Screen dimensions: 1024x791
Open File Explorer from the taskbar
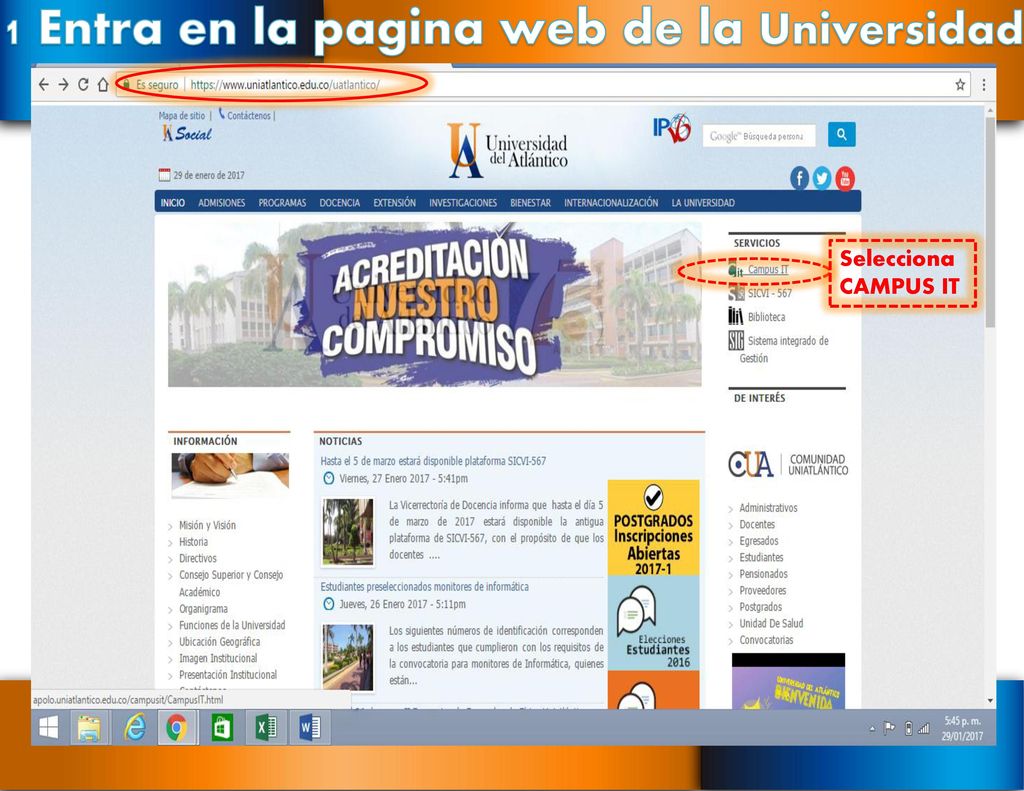coord(89,728)
